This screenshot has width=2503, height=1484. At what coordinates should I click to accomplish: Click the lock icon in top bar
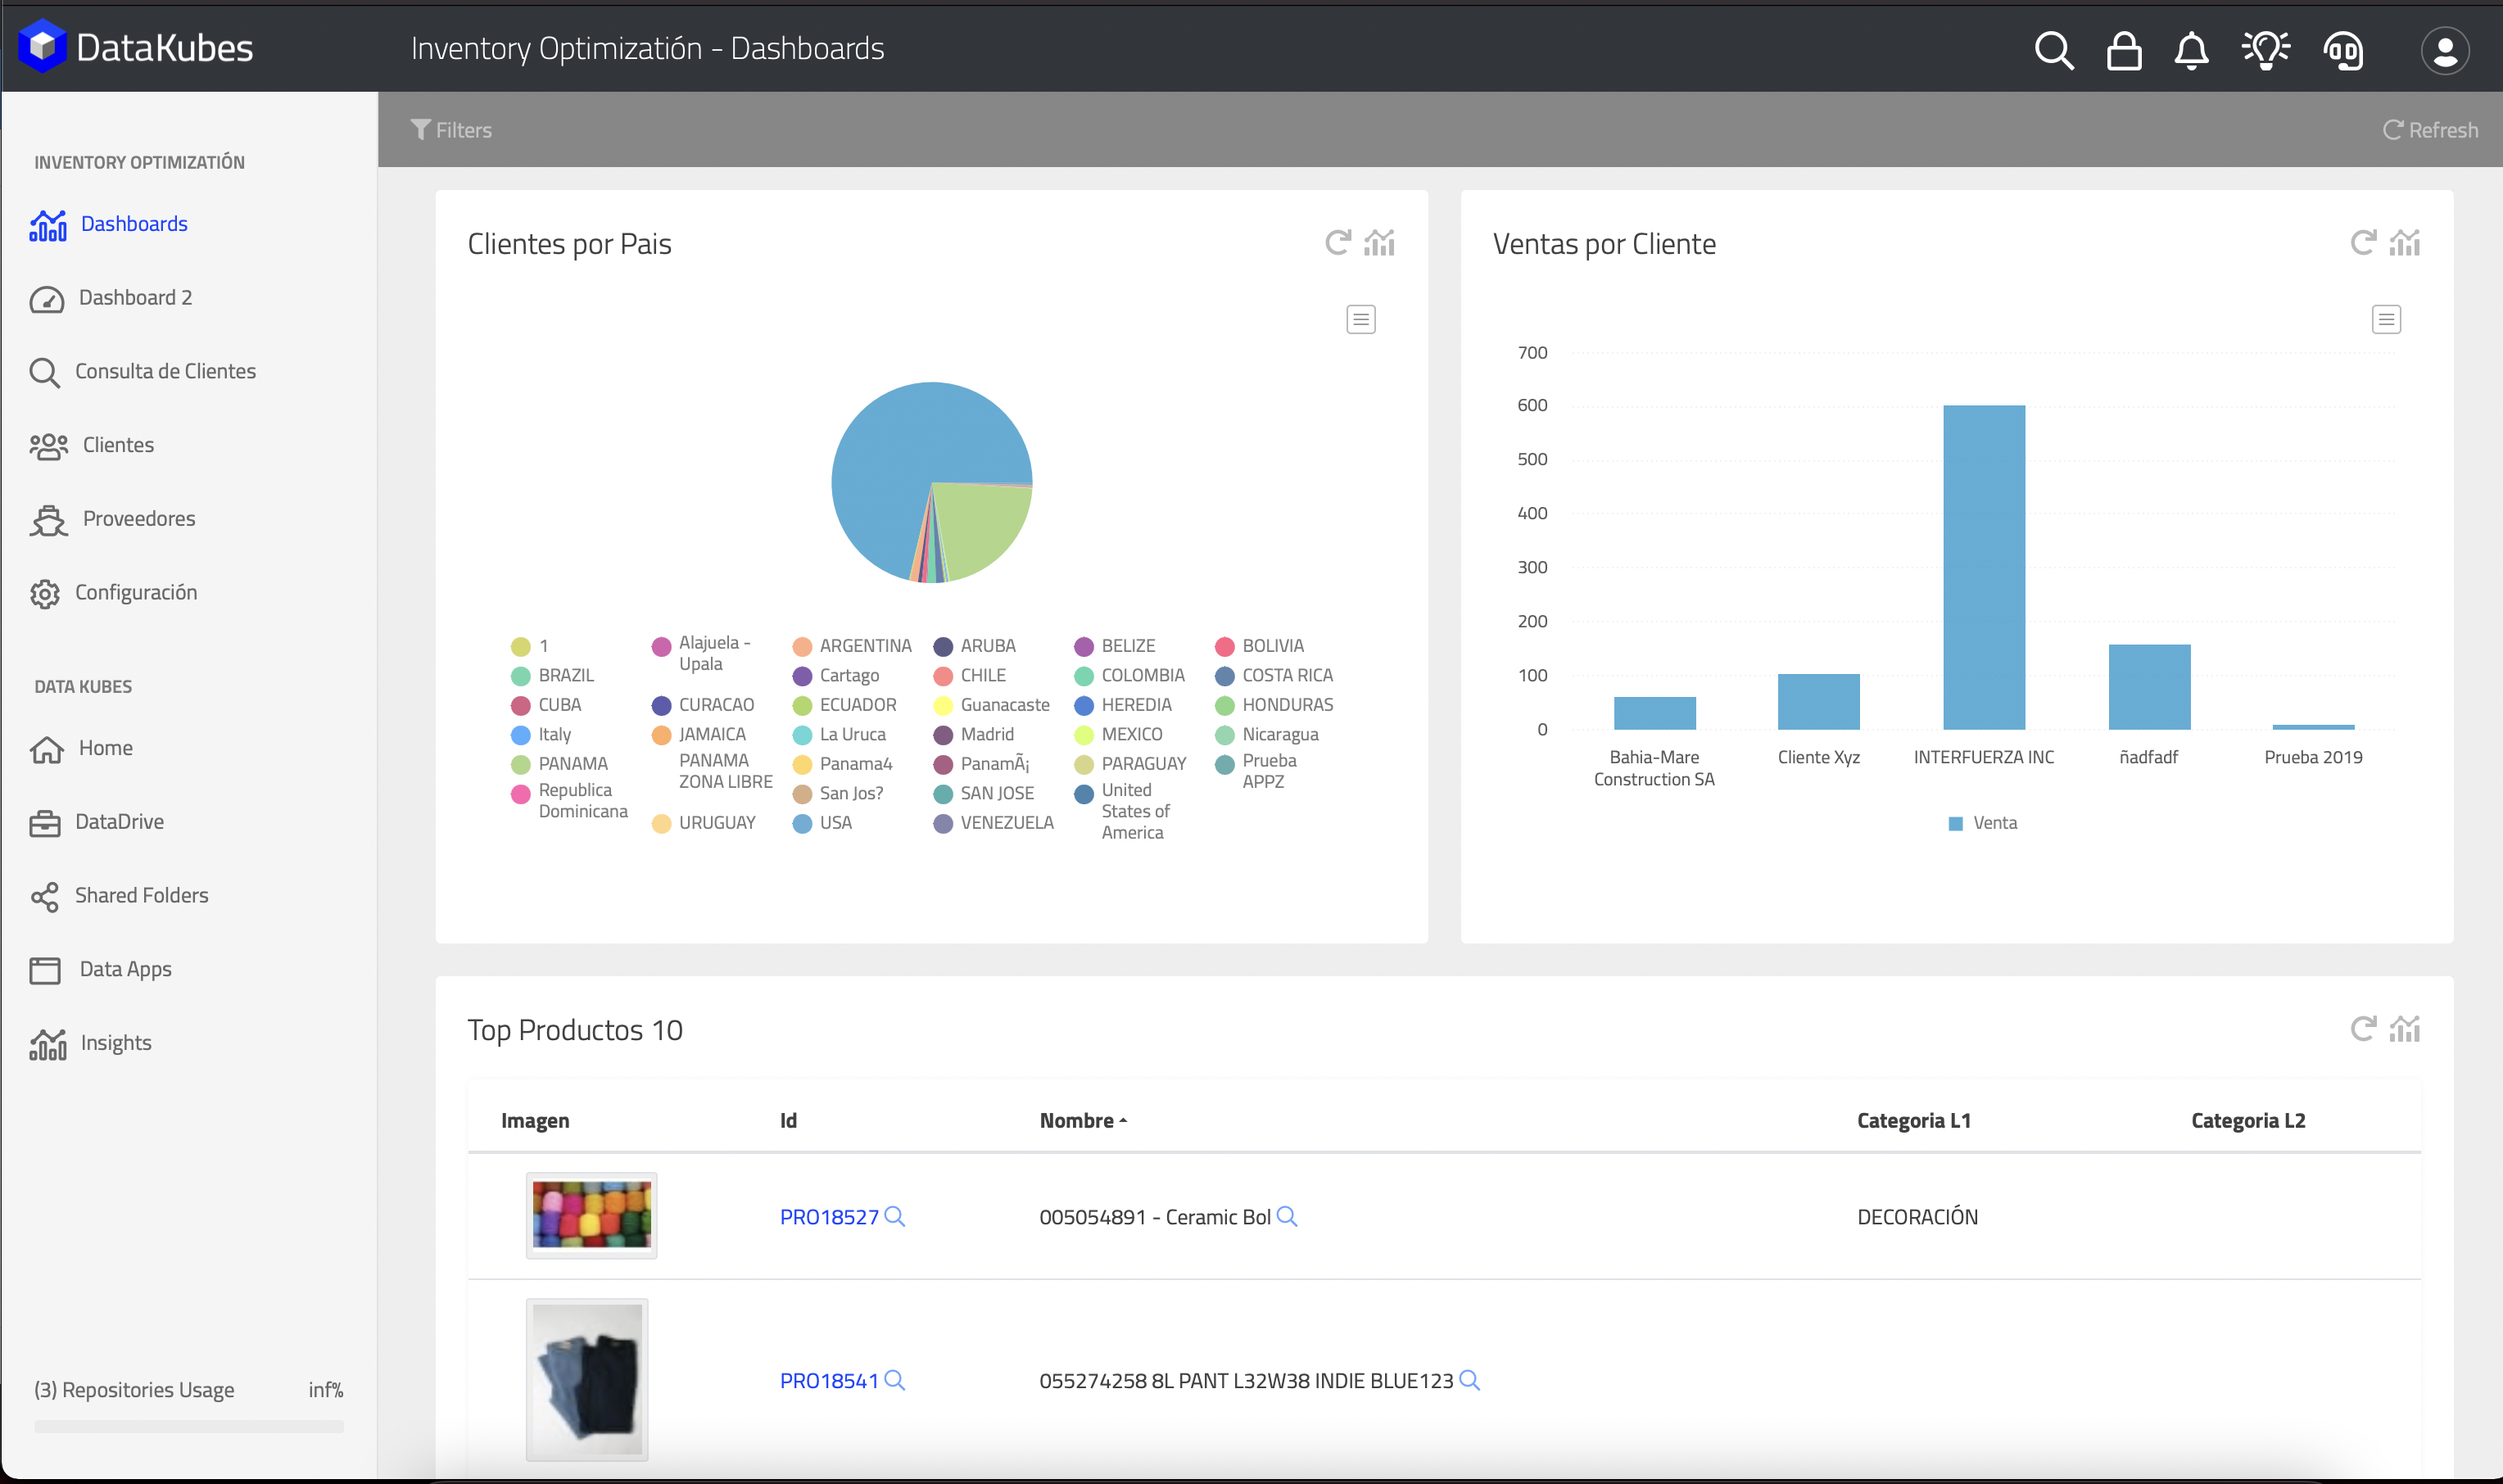[x=2123, y=50]
